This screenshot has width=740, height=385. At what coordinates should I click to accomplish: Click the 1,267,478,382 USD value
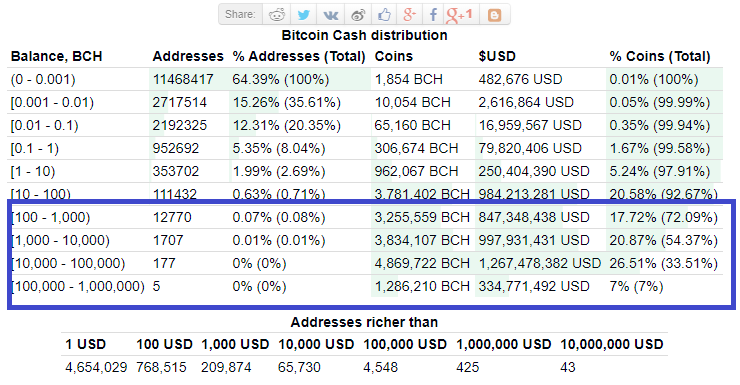point(540,263)
